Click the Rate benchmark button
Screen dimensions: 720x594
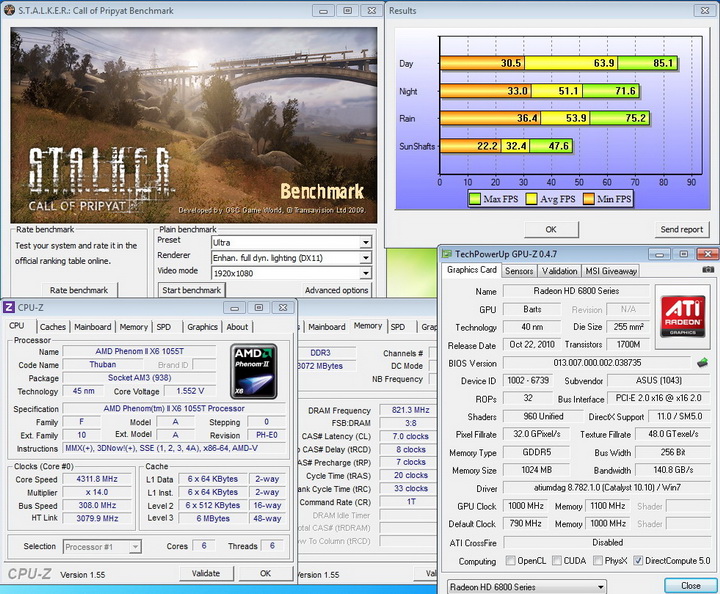tap(79, 290)
